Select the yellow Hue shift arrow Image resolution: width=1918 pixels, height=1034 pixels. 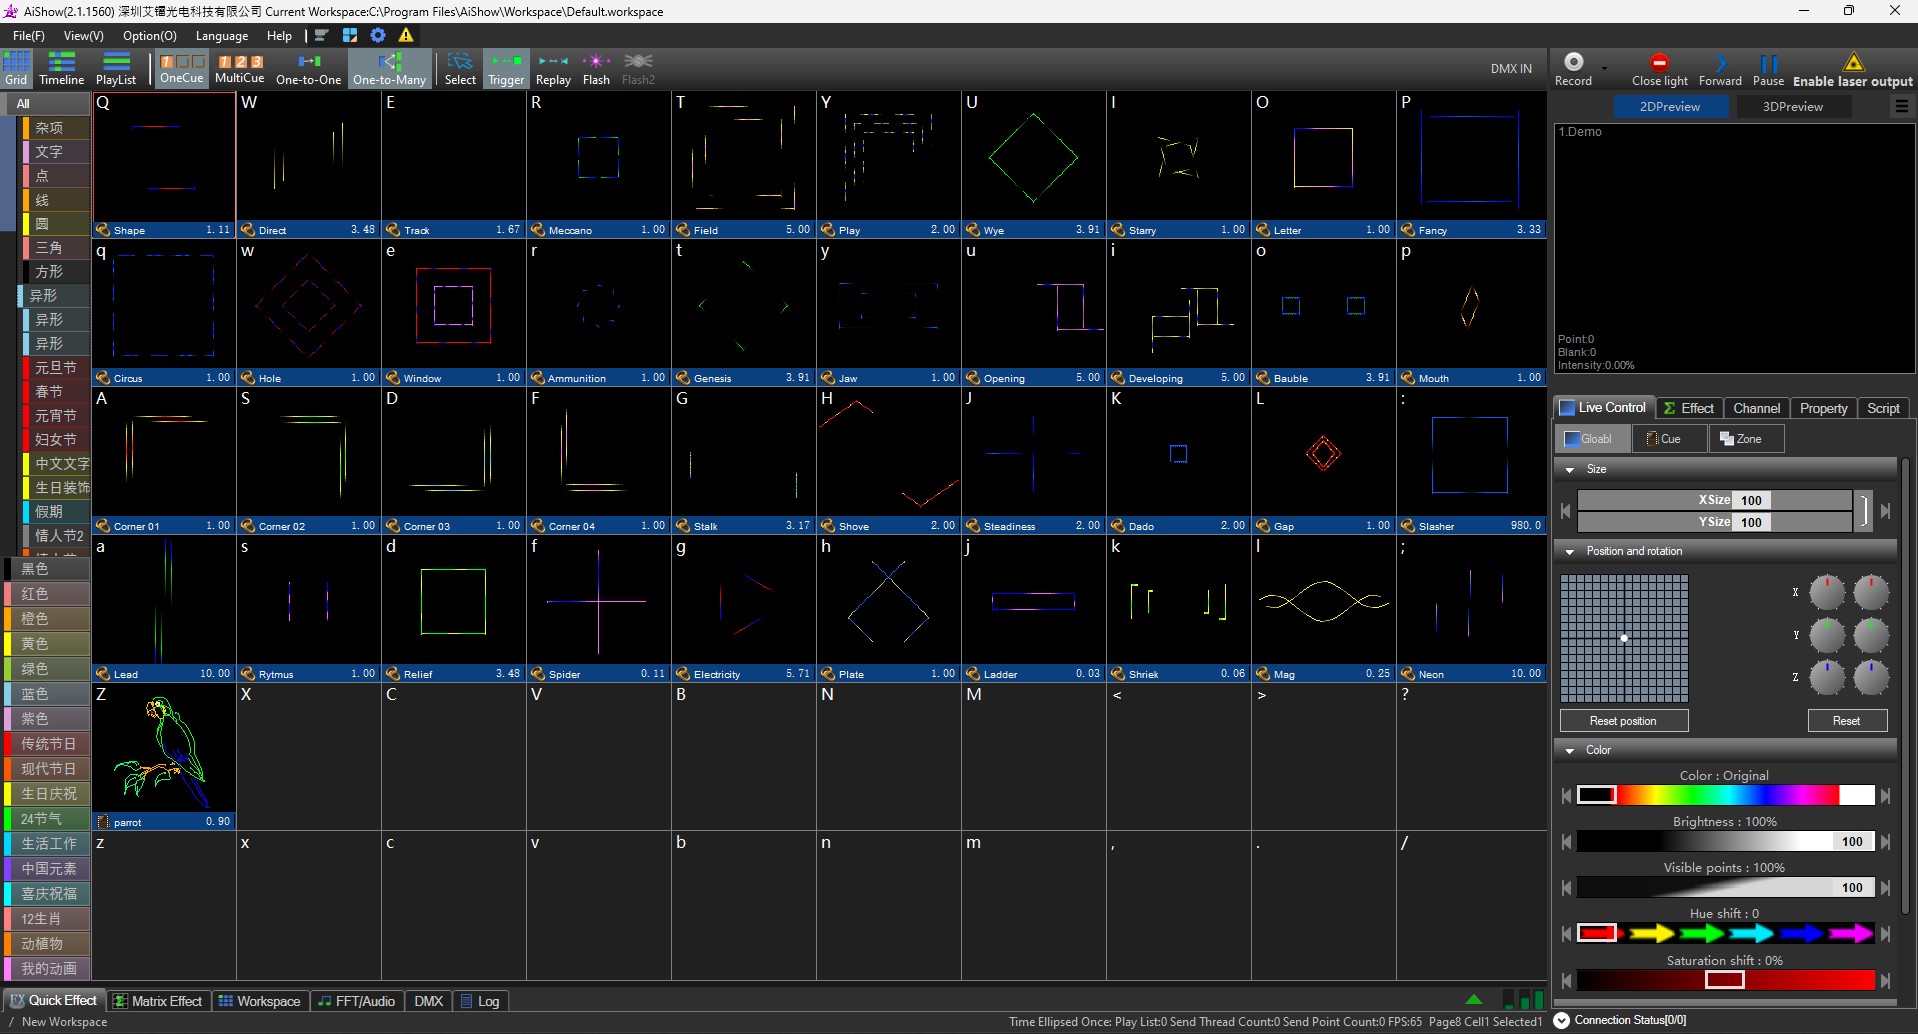(x=1651, y=933)
